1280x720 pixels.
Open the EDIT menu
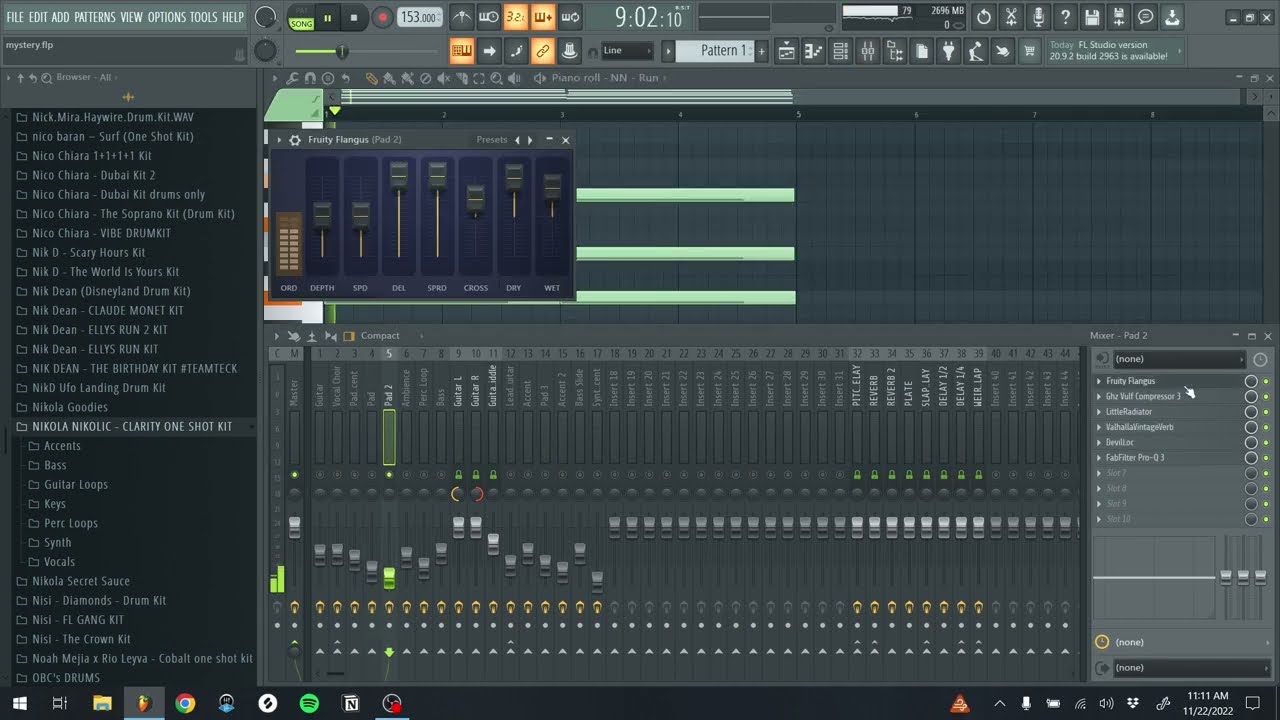(38, 17)
